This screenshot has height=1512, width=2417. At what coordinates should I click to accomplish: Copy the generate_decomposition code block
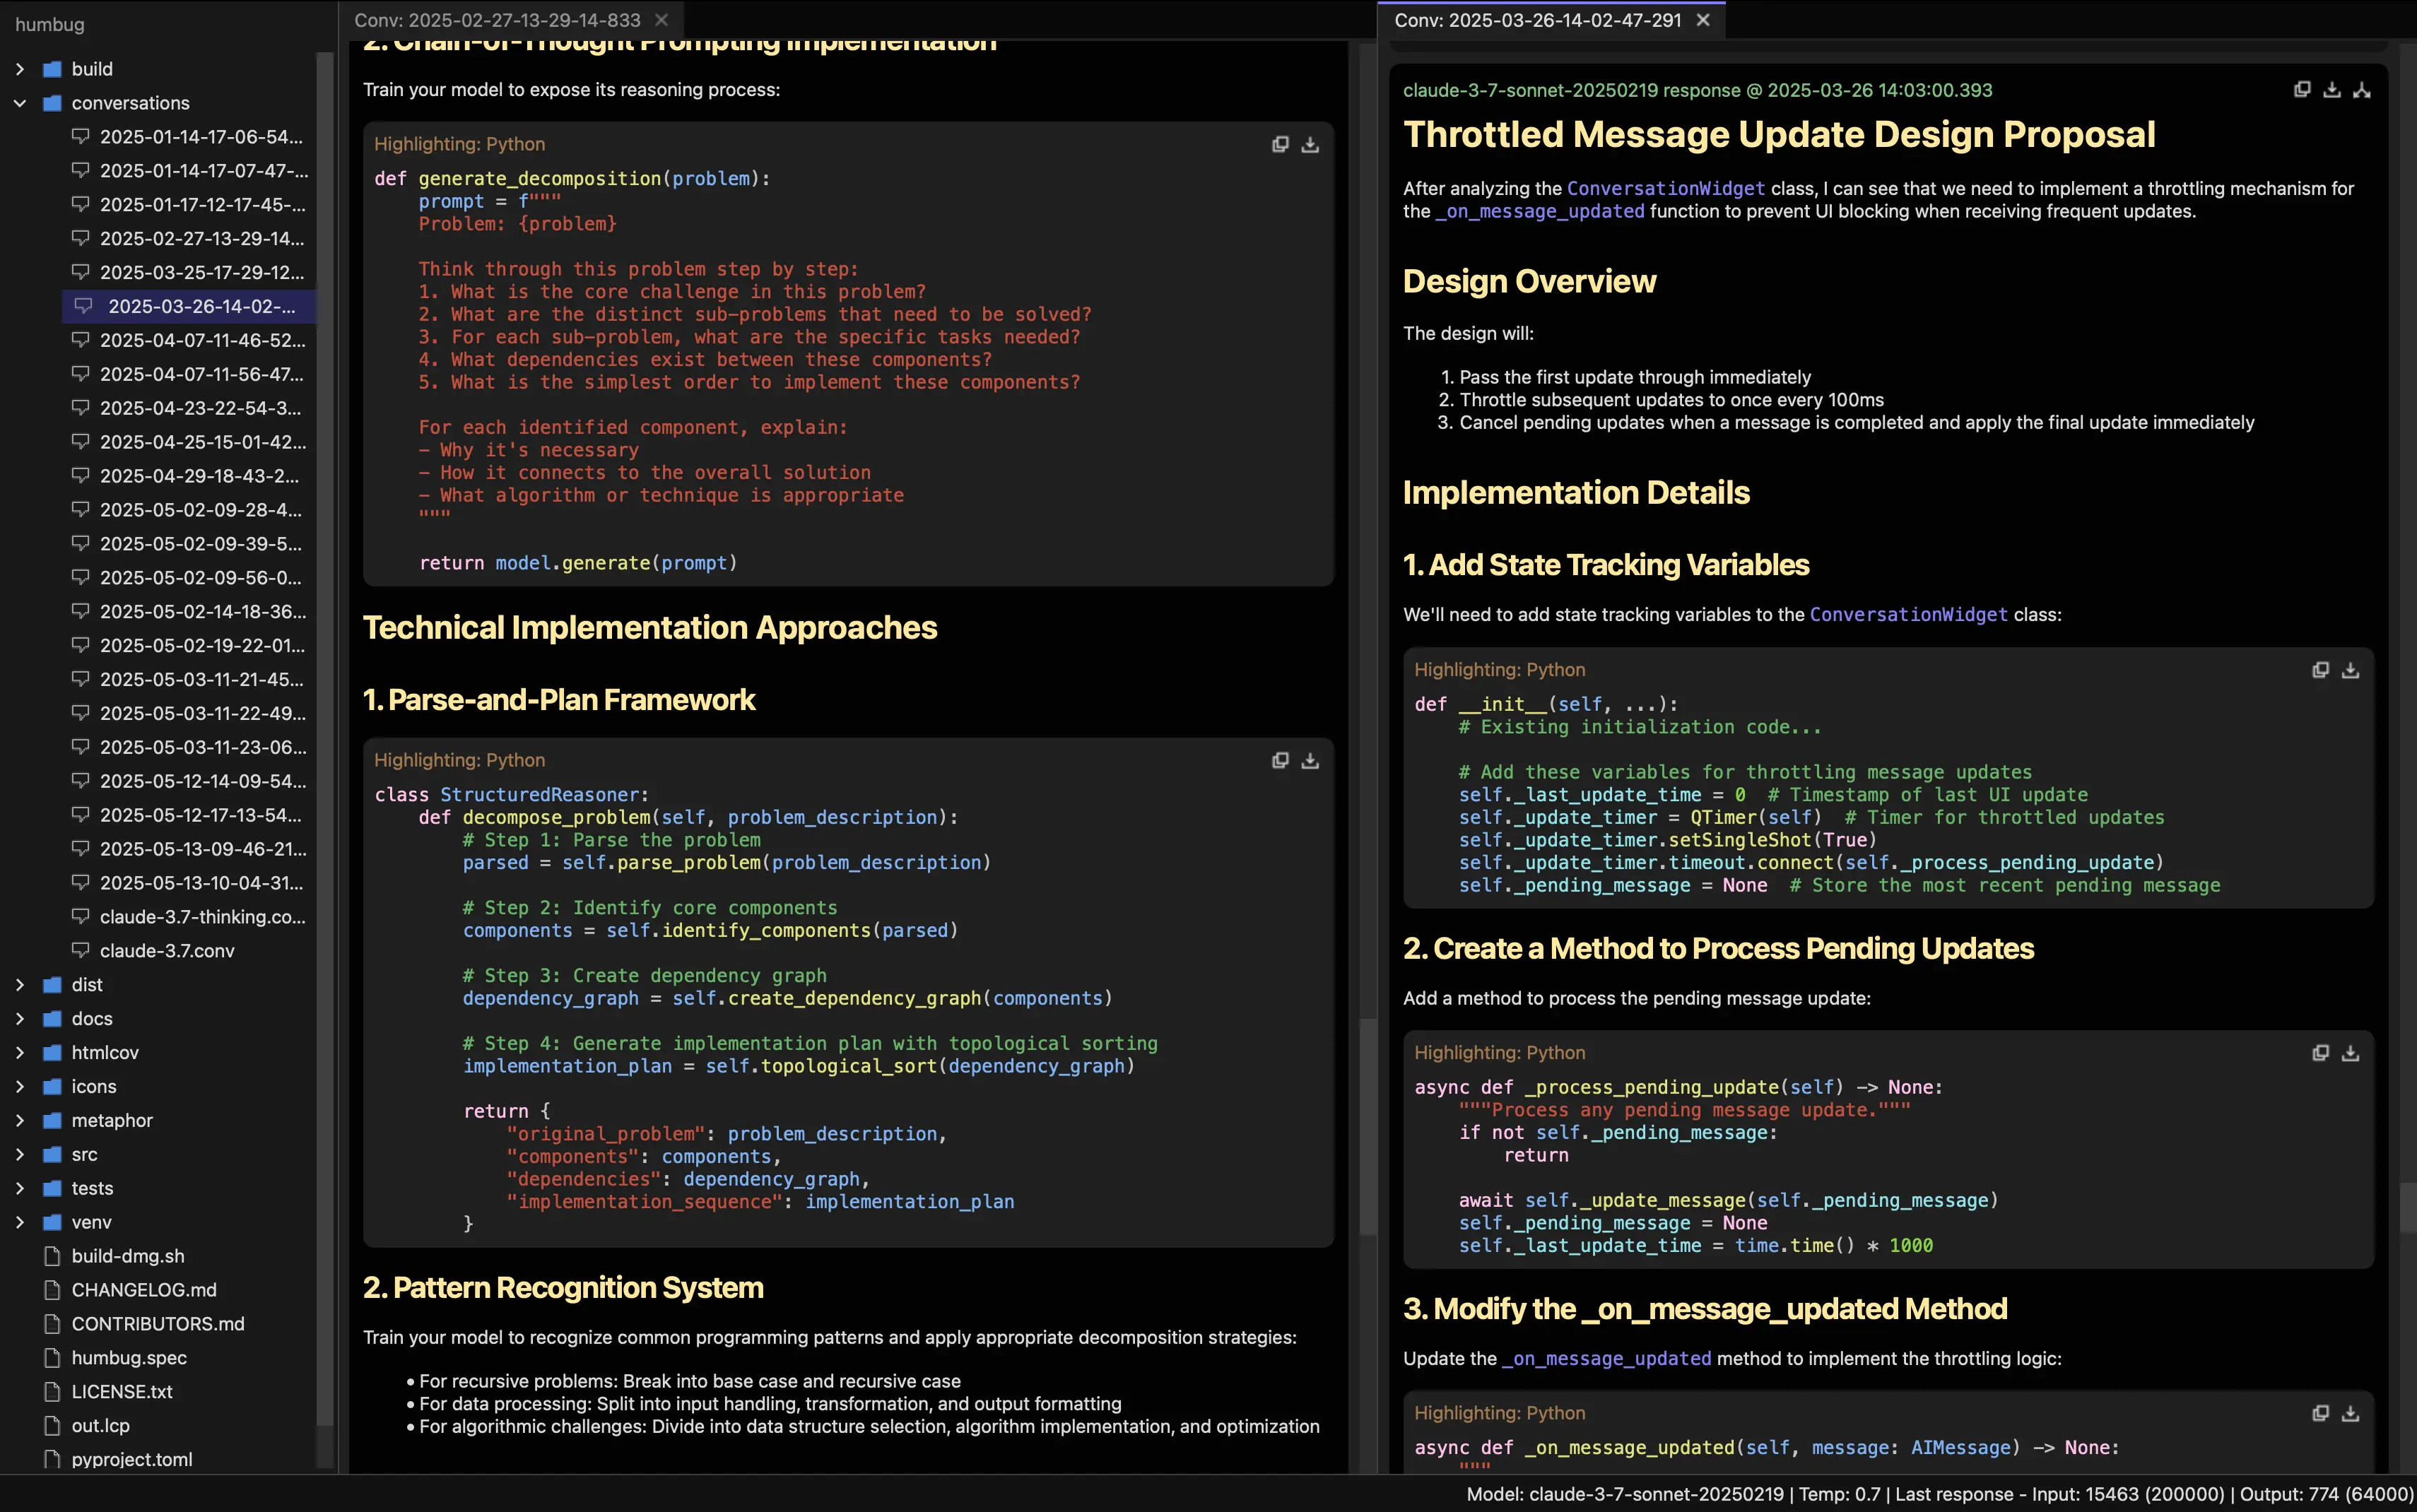pos(1280,144)
